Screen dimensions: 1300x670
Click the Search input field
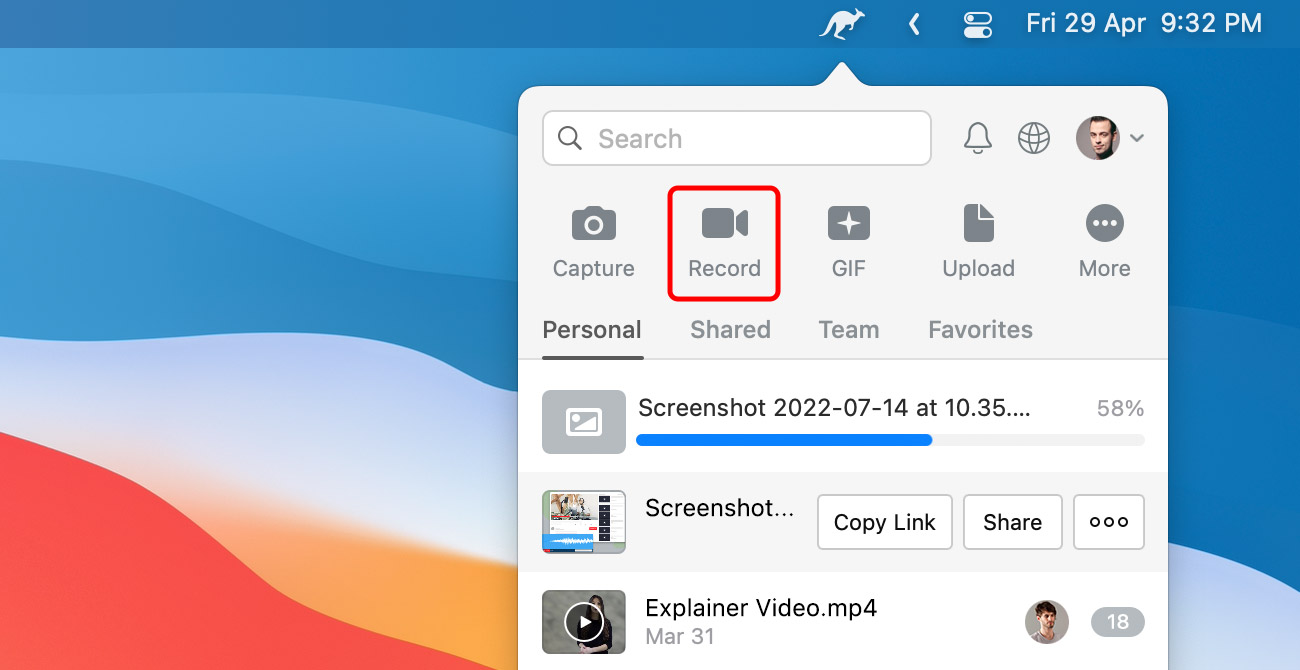[737, 138]
